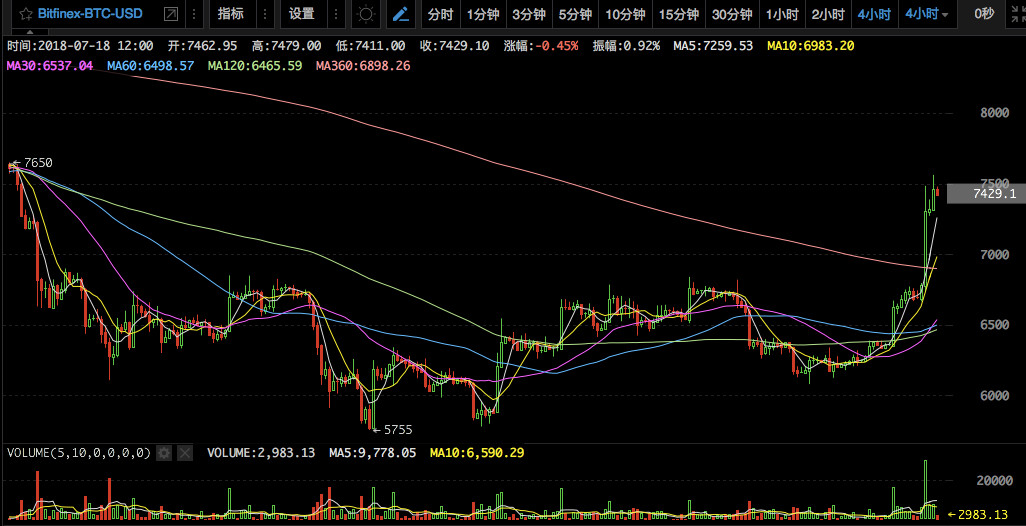Click the MA30:6537.04 legend value

[x=50, y=65]
